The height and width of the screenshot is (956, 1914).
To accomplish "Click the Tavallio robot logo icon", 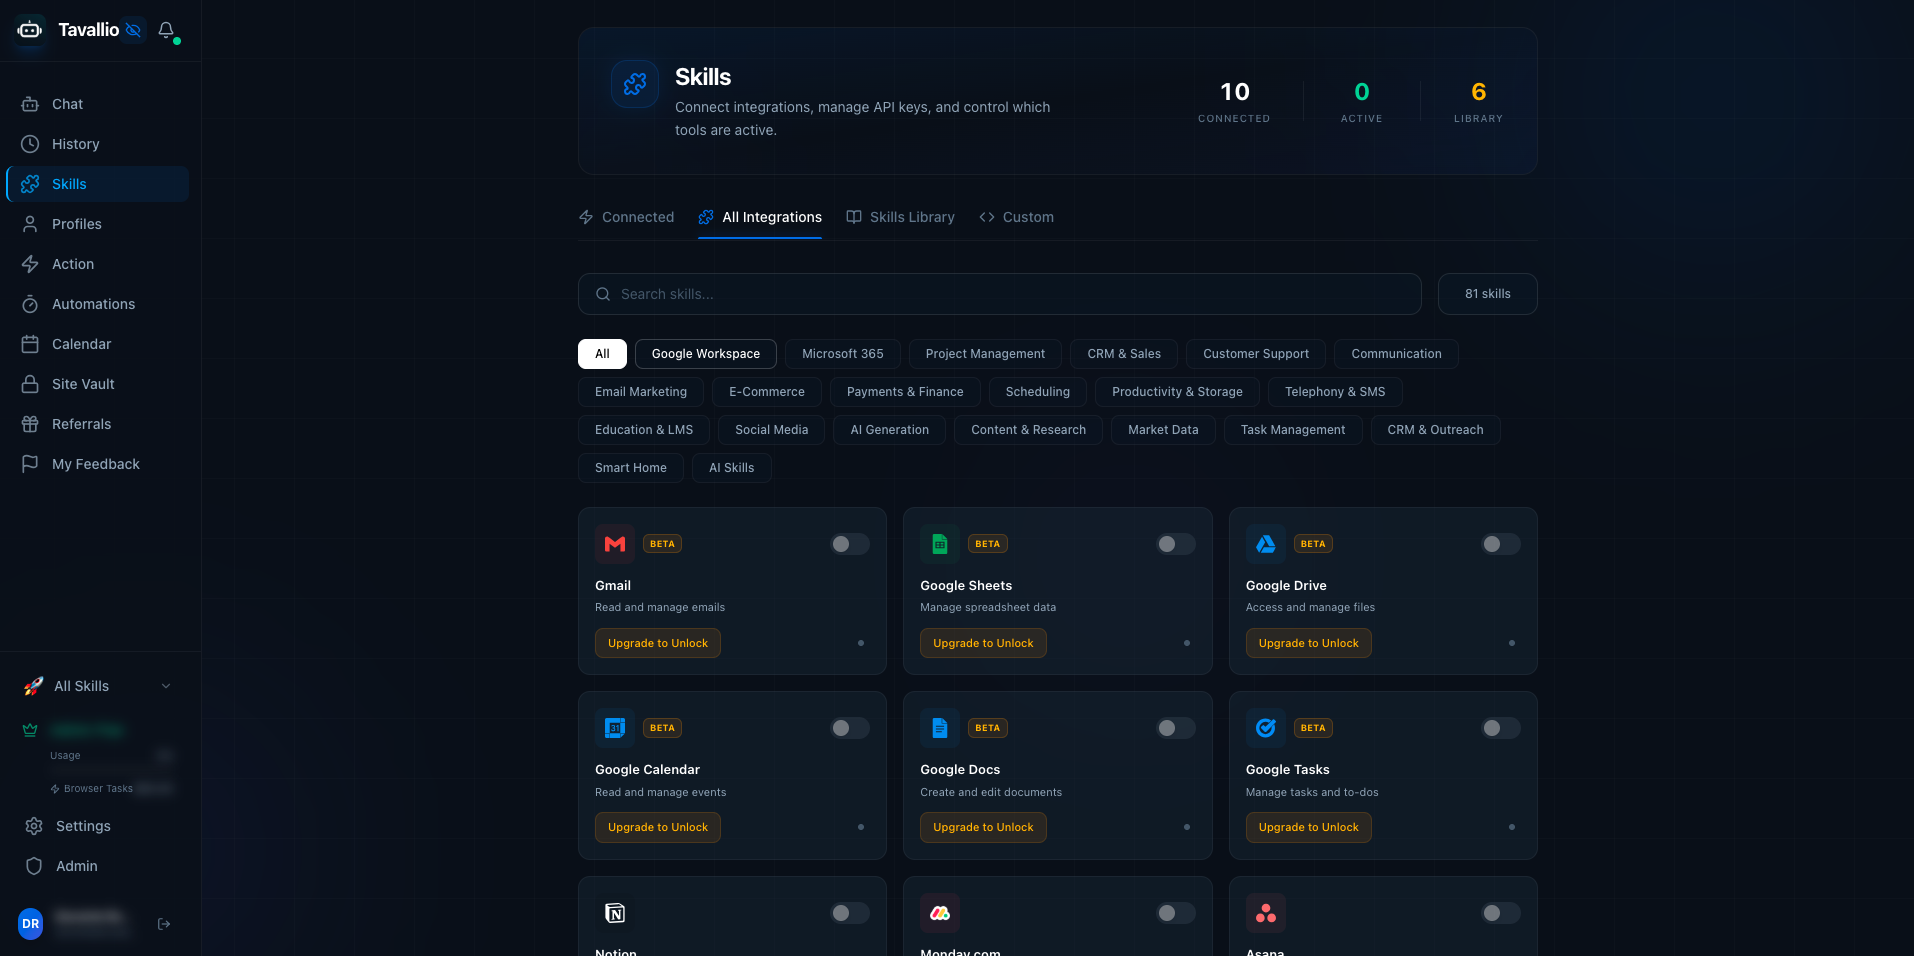I will point(30,30).
